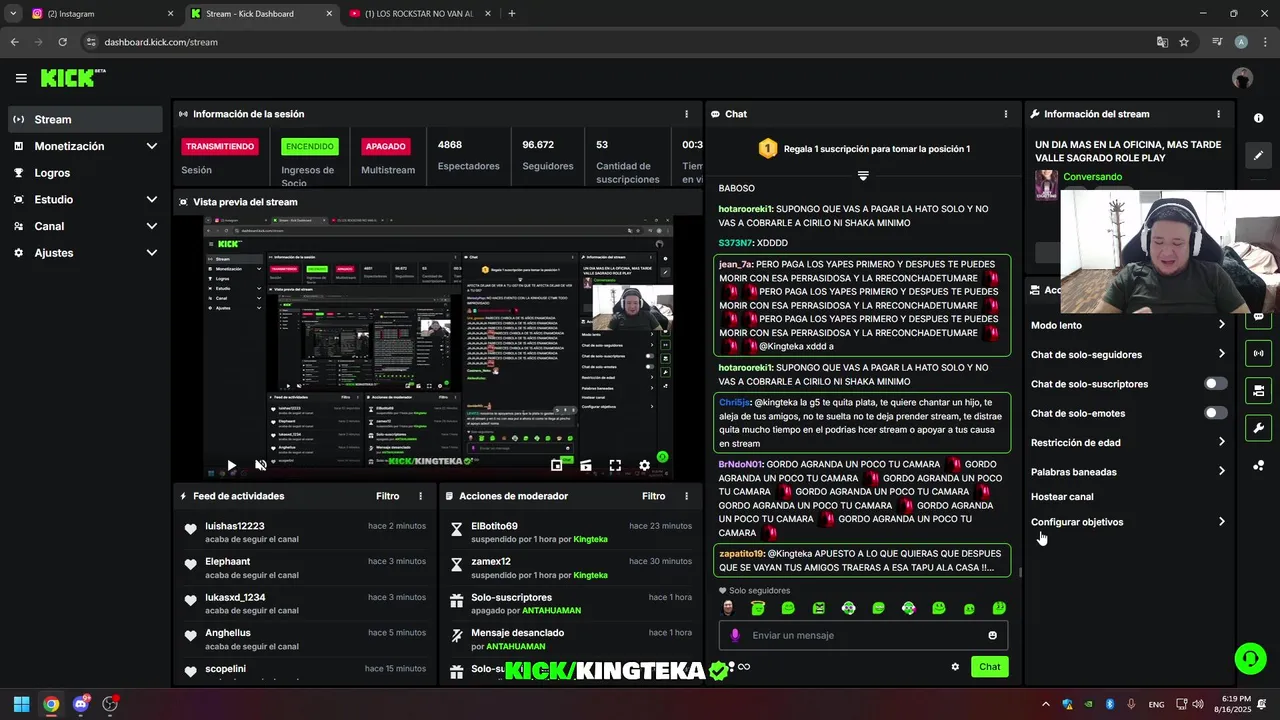The height and width of the screenshot is (720, 1280).
Task: Open the hamburger navigation menu
Action: coord(21,78)
